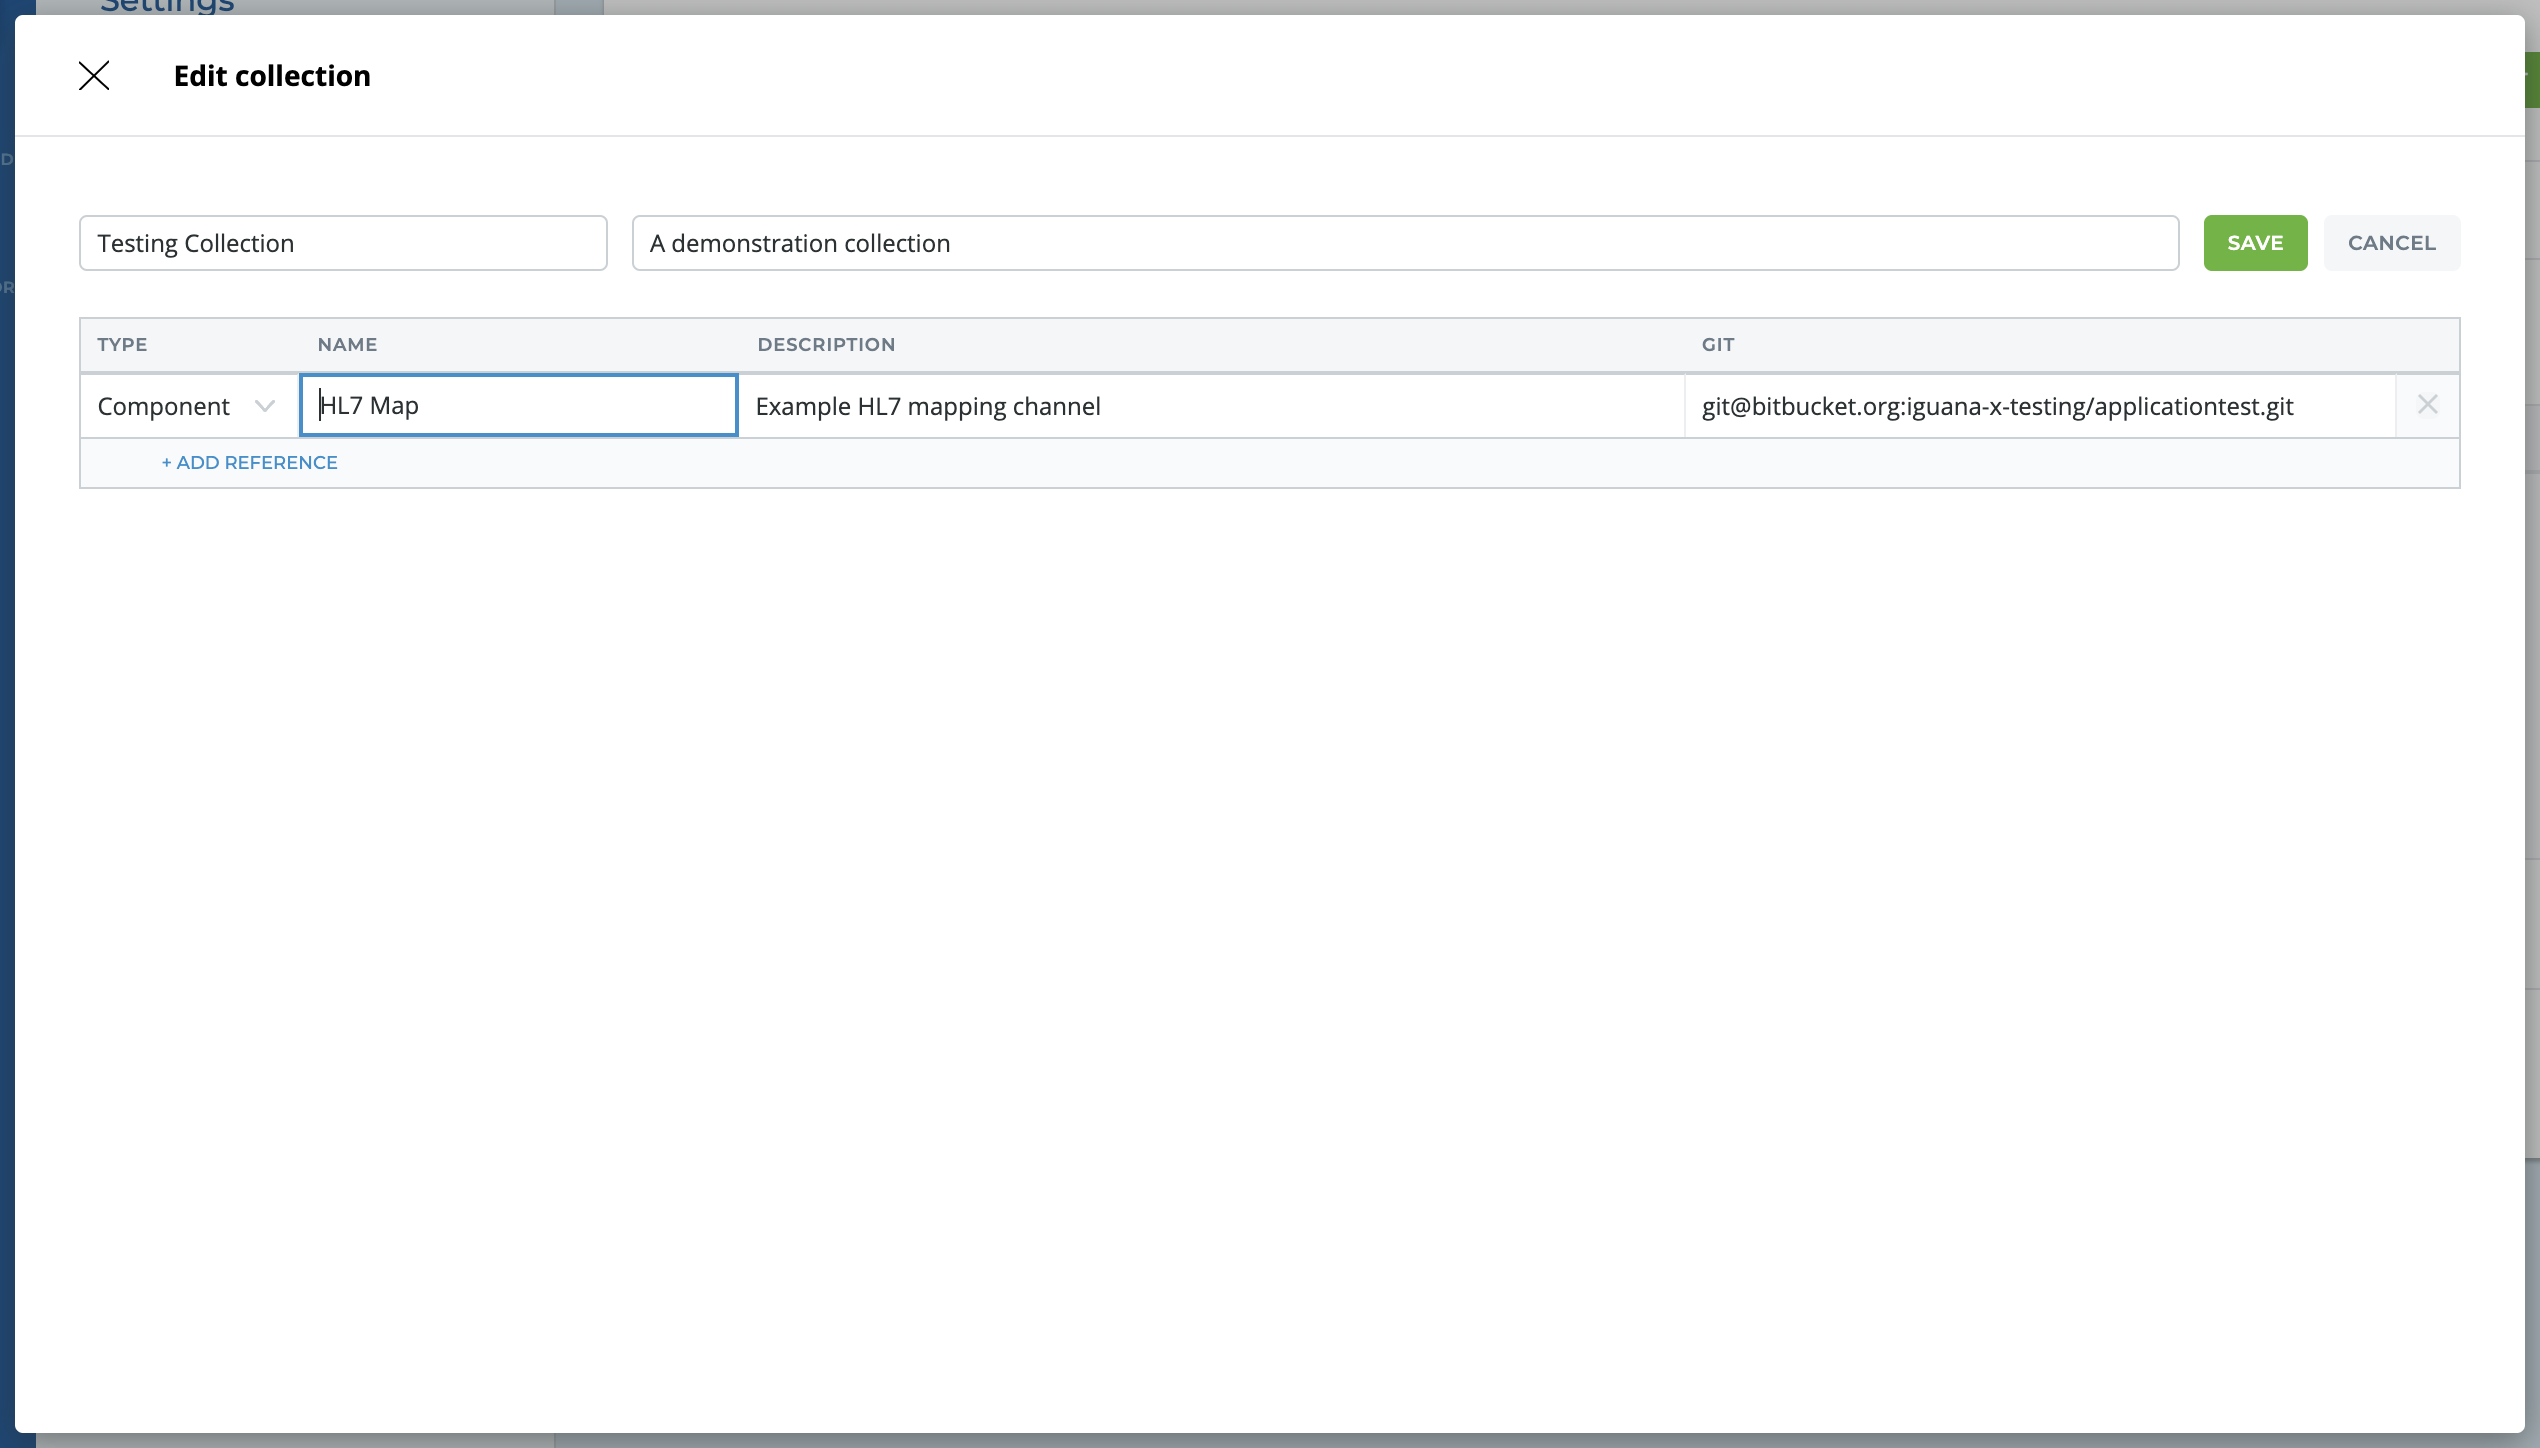
Task: Open the Component type selector
Action: pos(165,406)
